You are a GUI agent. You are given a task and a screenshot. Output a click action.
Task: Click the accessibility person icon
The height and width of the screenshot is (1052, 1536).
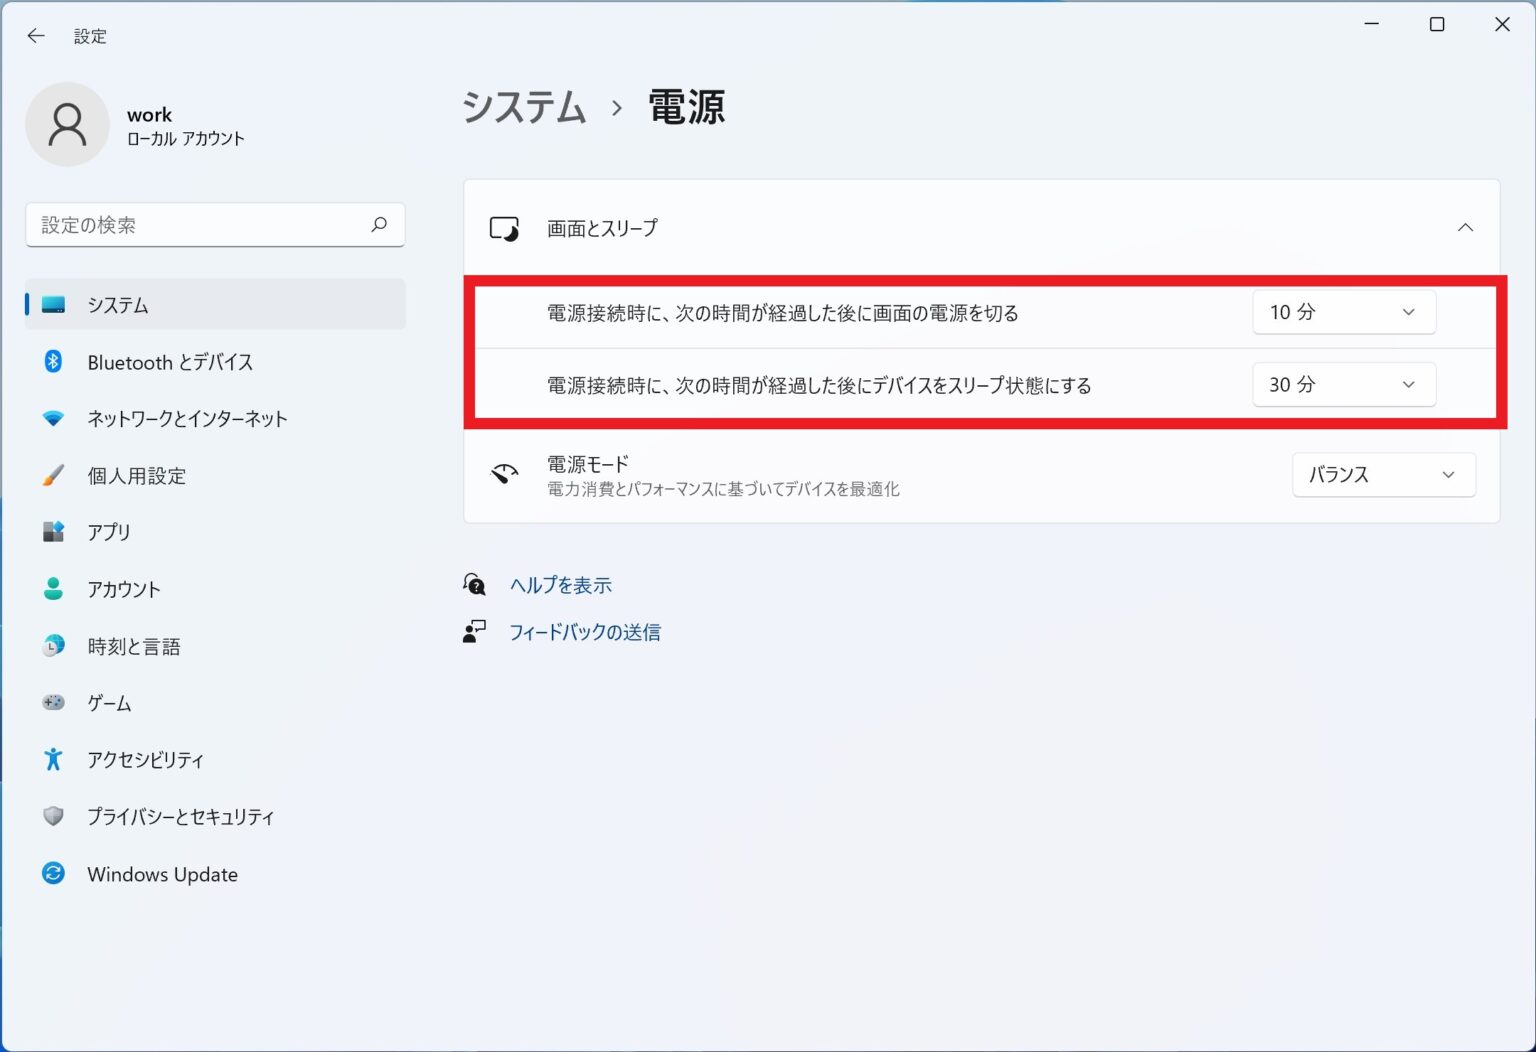(x=54, y=760)
